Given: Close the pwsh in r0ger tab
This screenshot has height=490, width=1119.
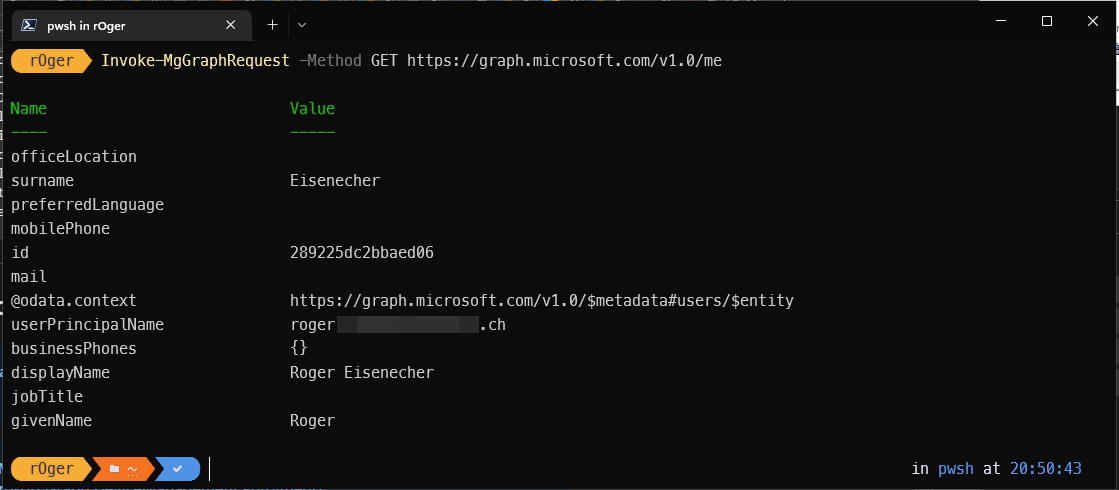Looking at the screenshot, I should point(231,26).
